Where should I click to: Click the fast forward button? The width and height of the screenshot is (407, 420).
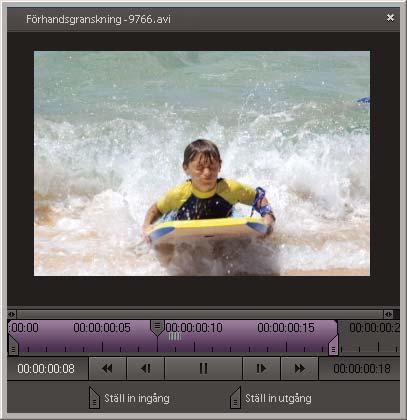300,368
